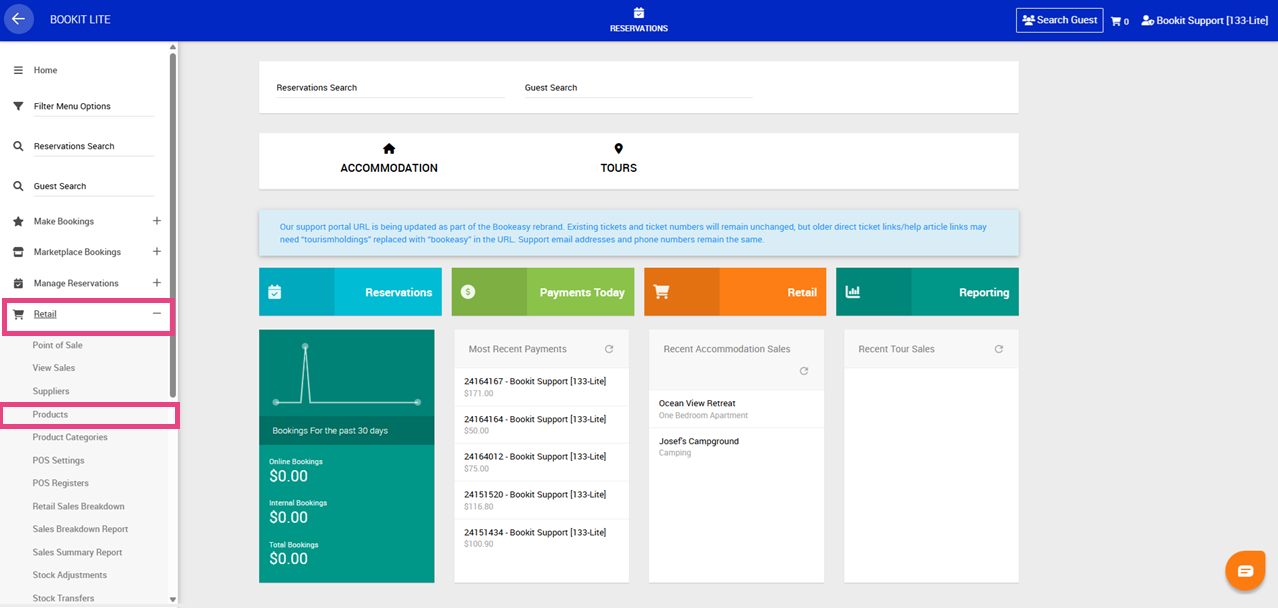1278x608 pixels.
Task: Click the filter funnel icon
Action: tap(18, 106)
